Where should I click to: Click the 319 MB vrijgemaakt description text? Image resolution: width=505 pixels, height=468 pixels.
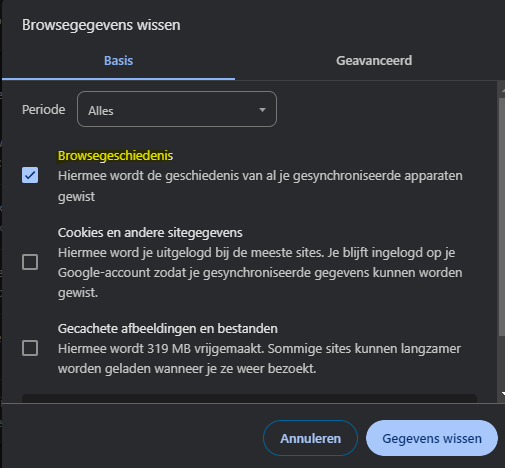[x=259, y=359]
